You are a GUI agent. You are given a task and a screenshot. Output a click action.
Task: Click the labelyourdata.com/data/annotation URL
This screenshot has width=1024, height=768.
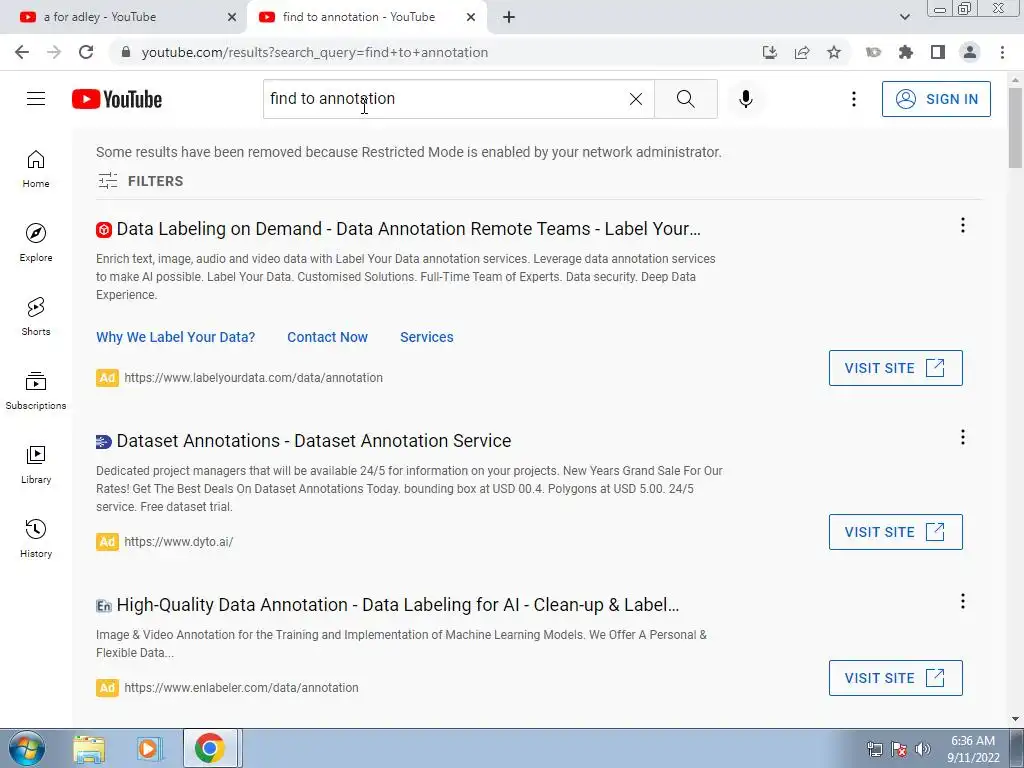(x=253, y=377)
